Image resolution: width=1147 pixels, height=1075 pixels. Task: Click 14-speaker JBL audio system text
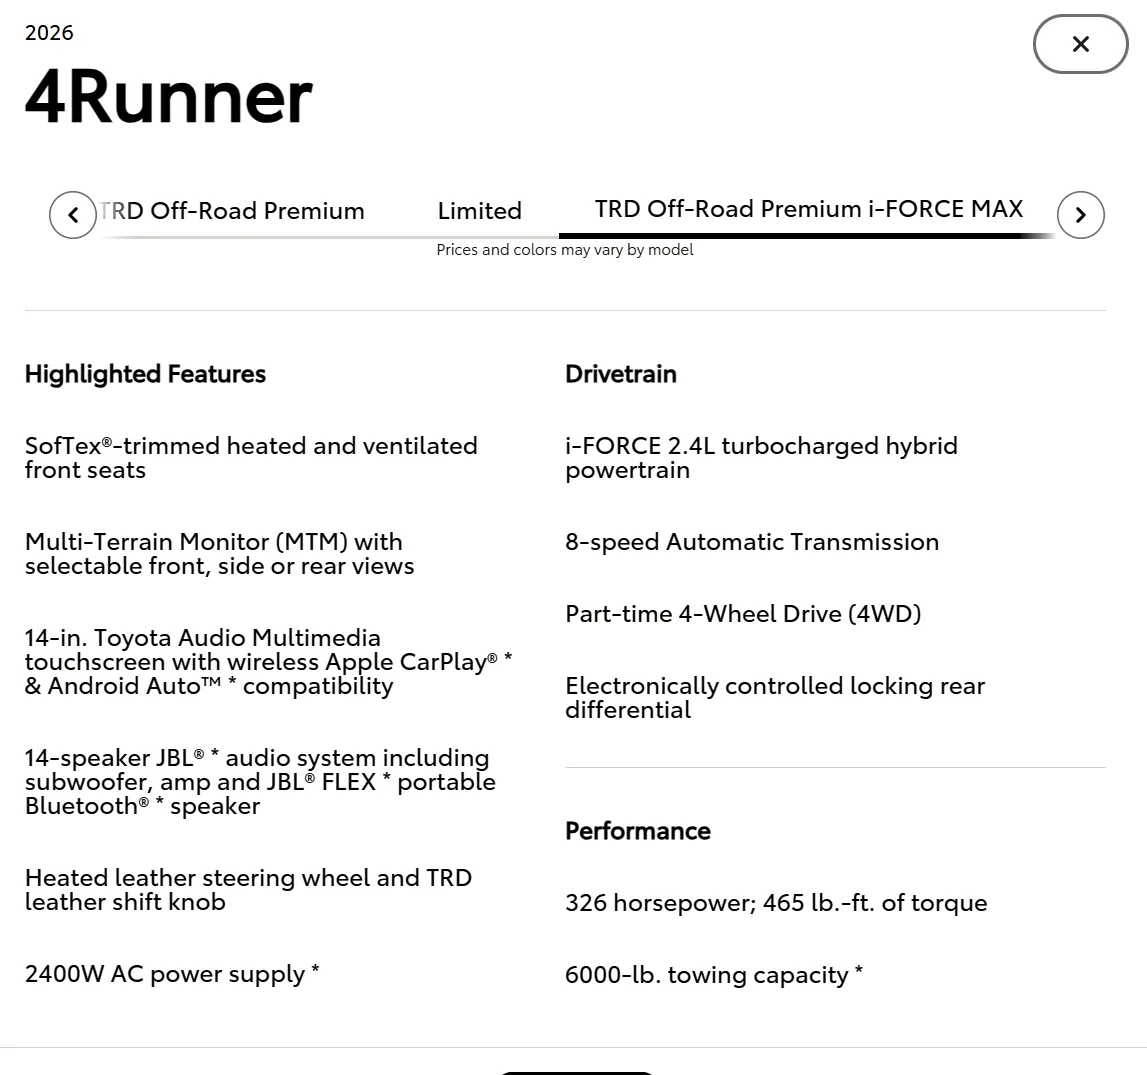pos(260,782)
